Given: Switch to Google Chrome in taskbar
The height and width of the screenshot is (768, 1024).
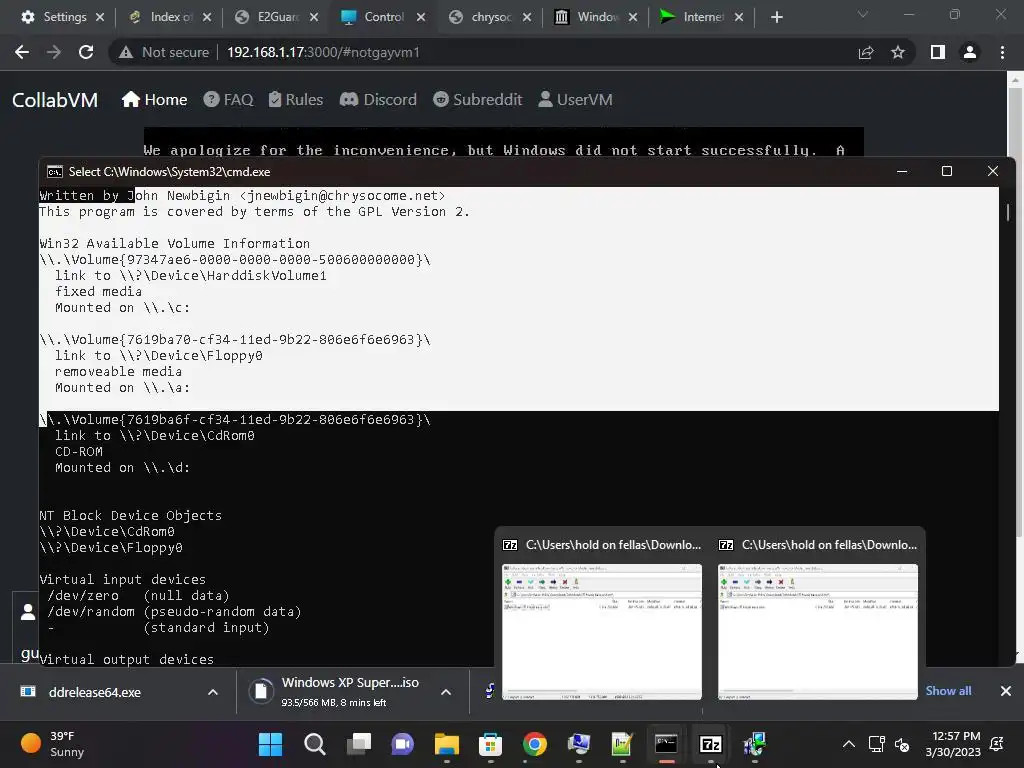Looking at the screenshot, I should [x=534, y=744].
